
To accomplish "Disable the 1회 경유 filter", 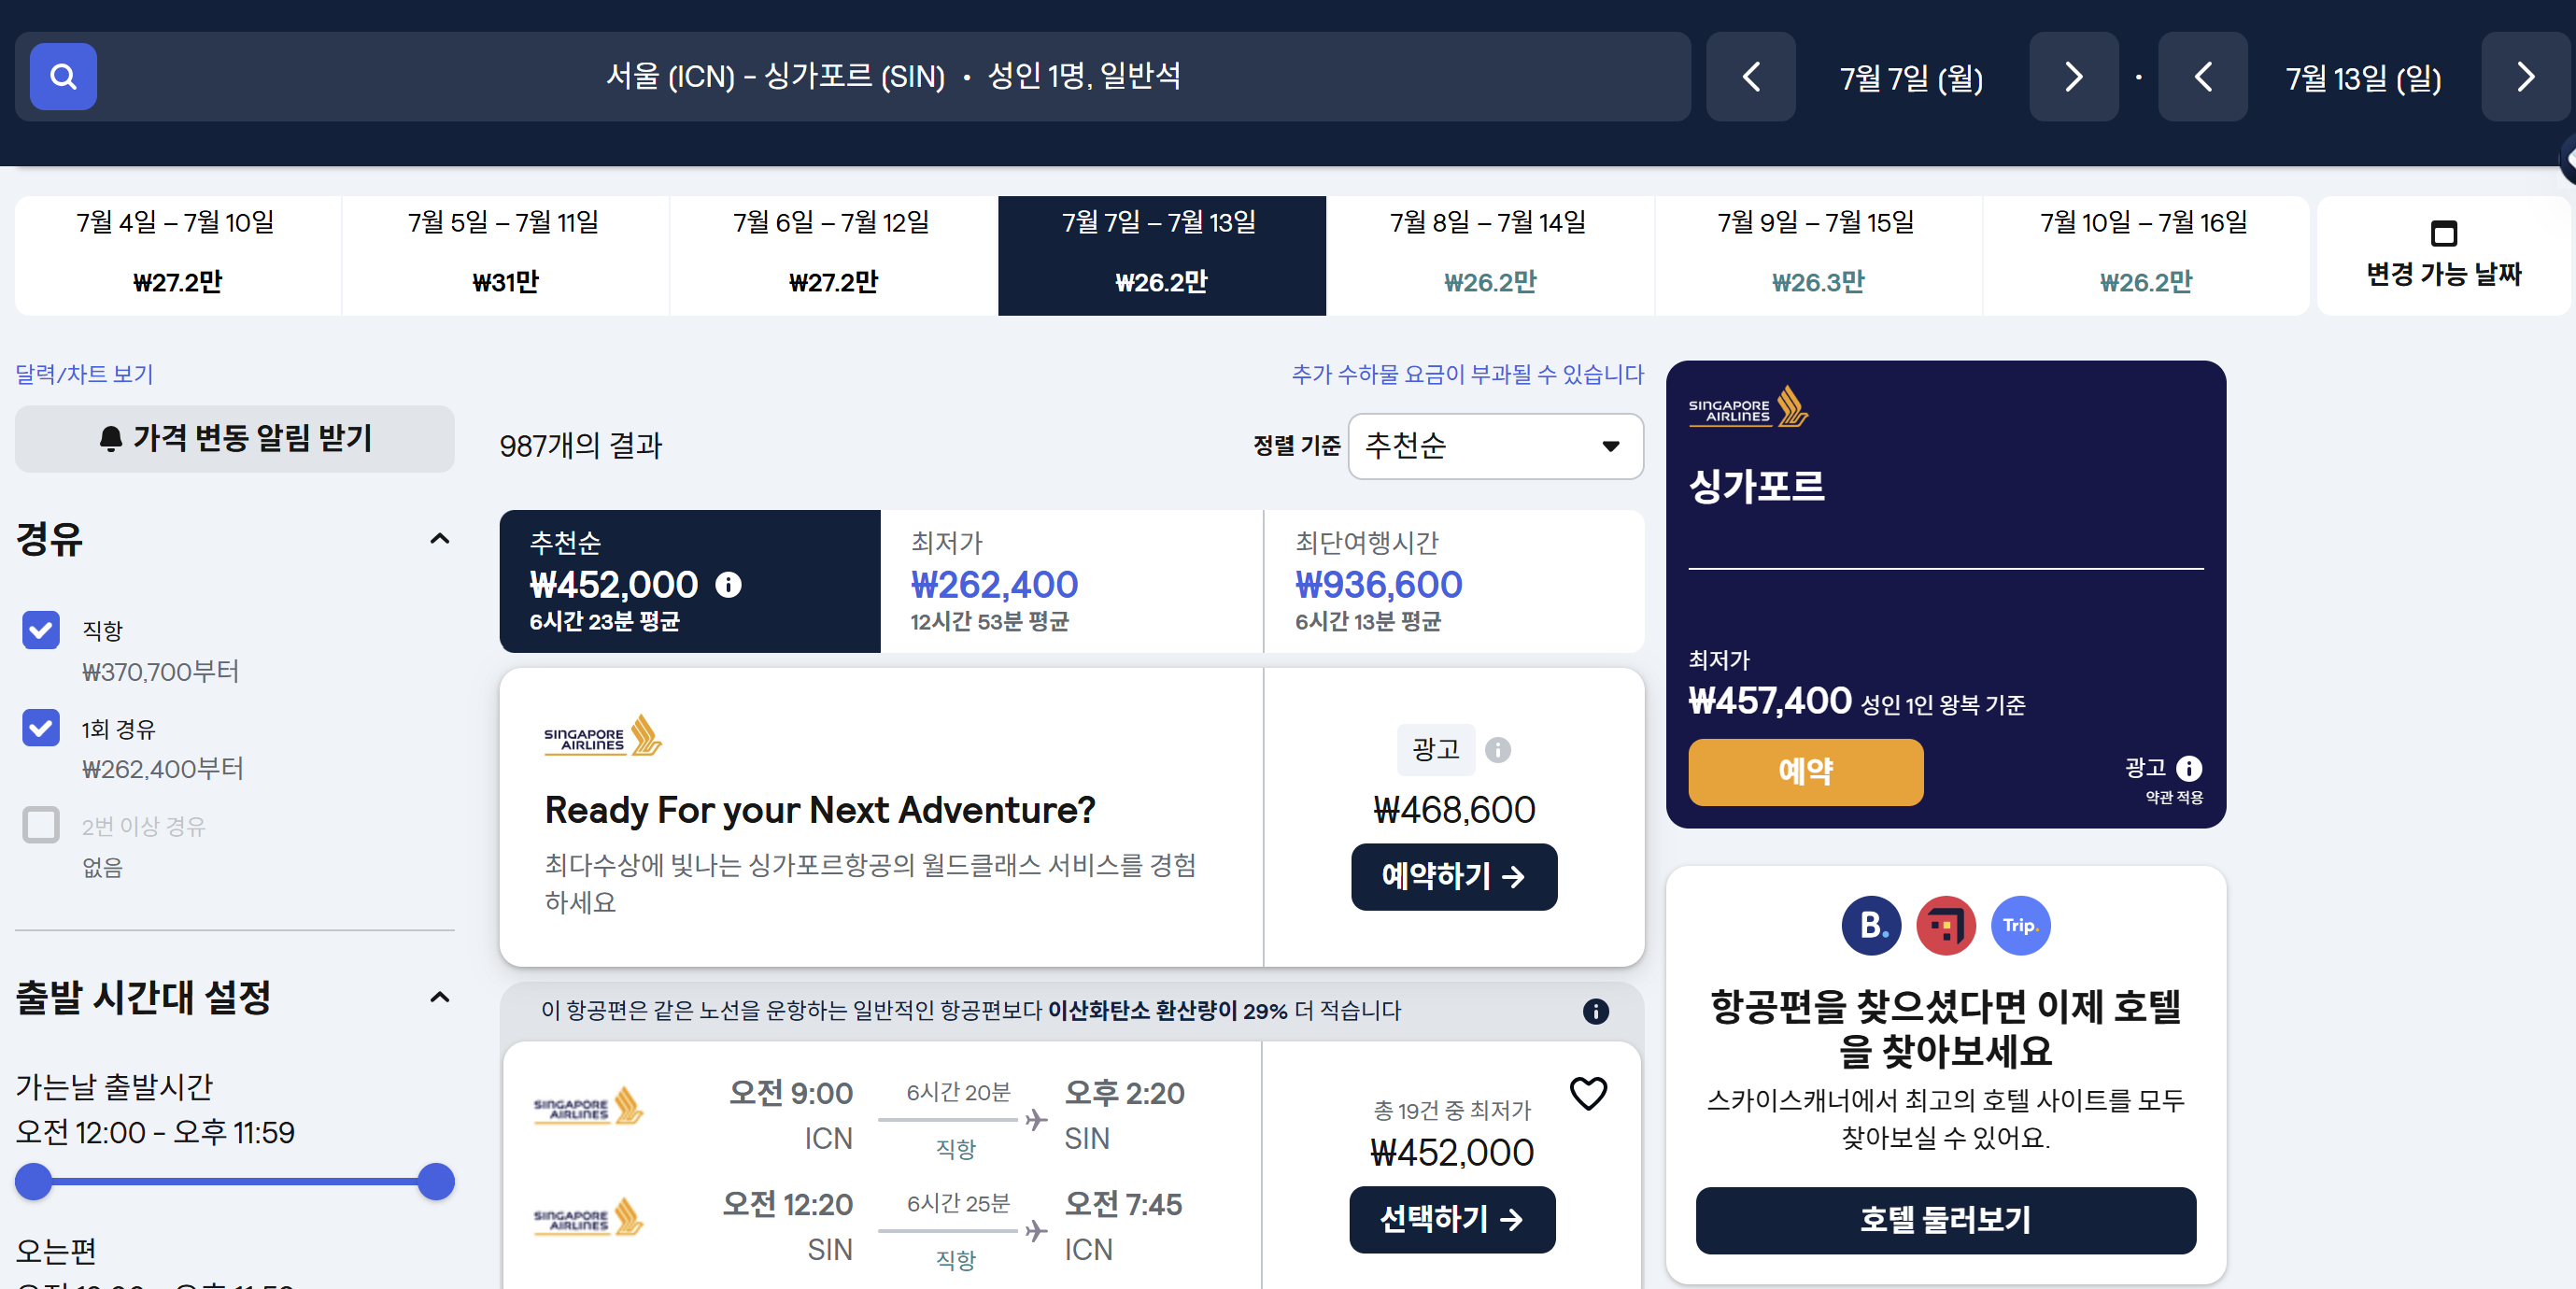I will tap(40, 728).
